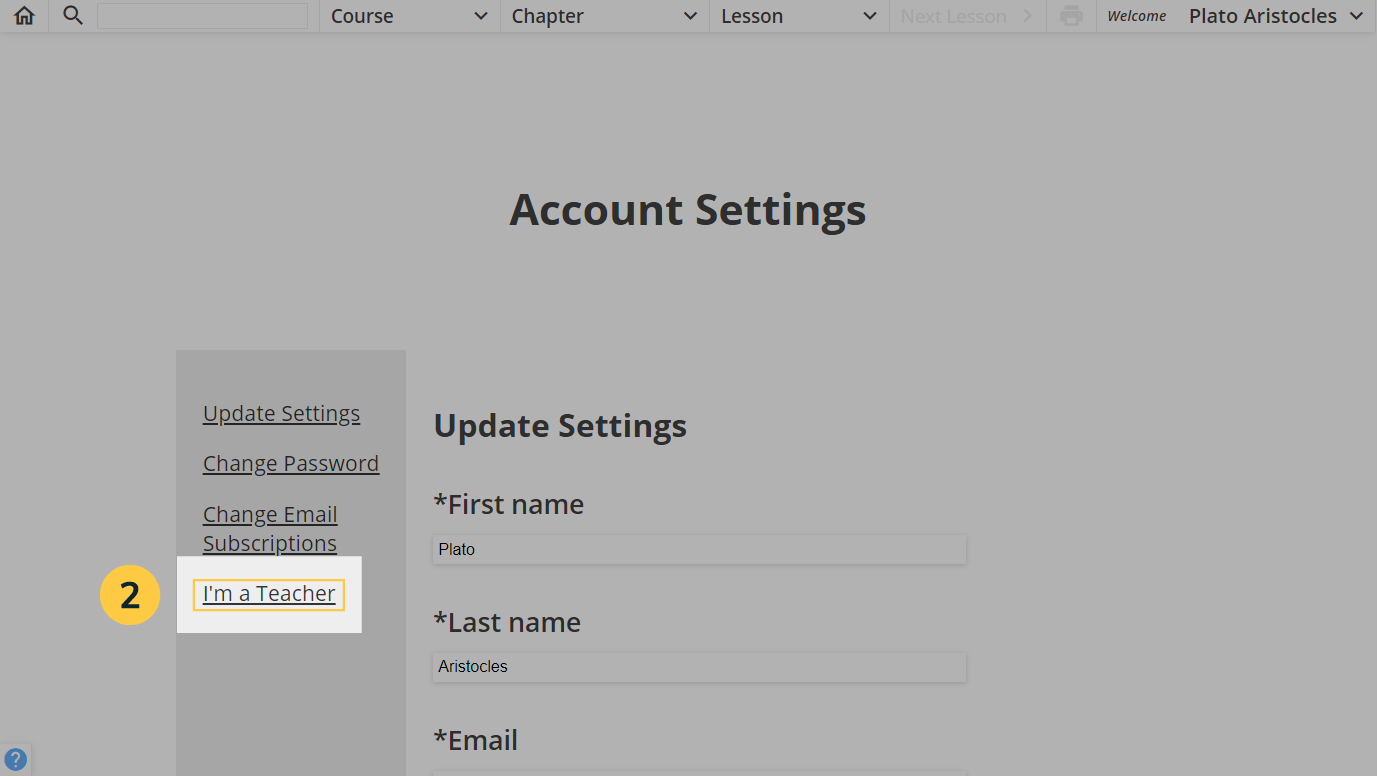Expand the Chapter dropdown menu
Image resolution: width=1377 pixels, height=776 pixels.
[x=604, y=16]
